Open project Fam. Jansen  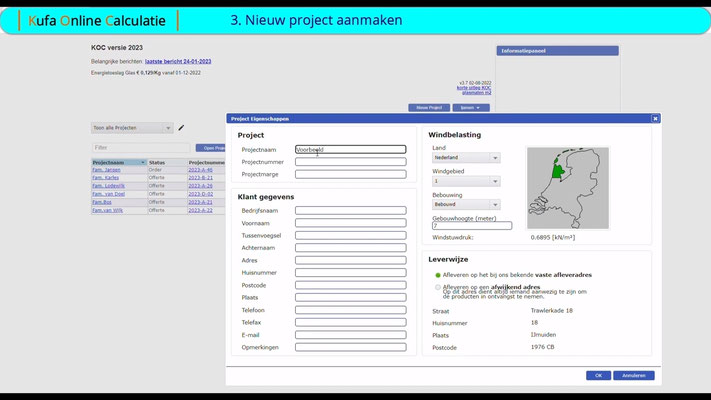pos(107,170)
